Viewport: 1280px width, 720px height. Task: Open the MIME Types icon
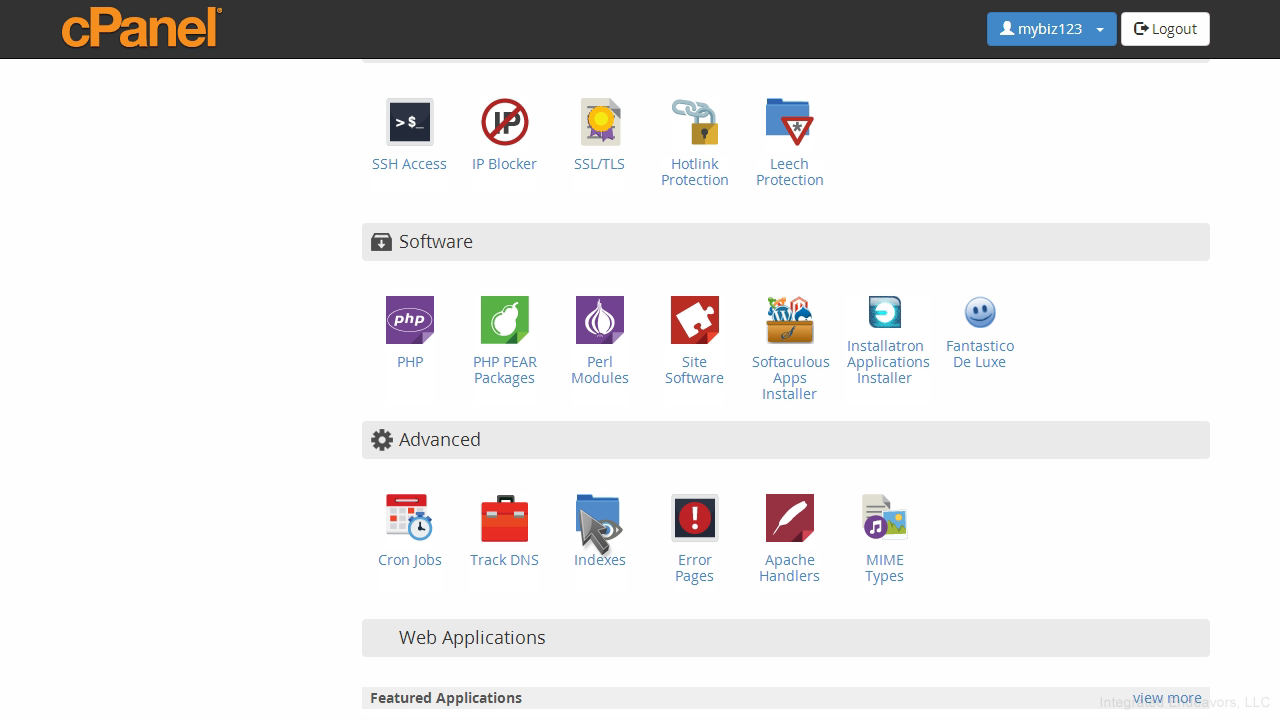click(884, 518)
